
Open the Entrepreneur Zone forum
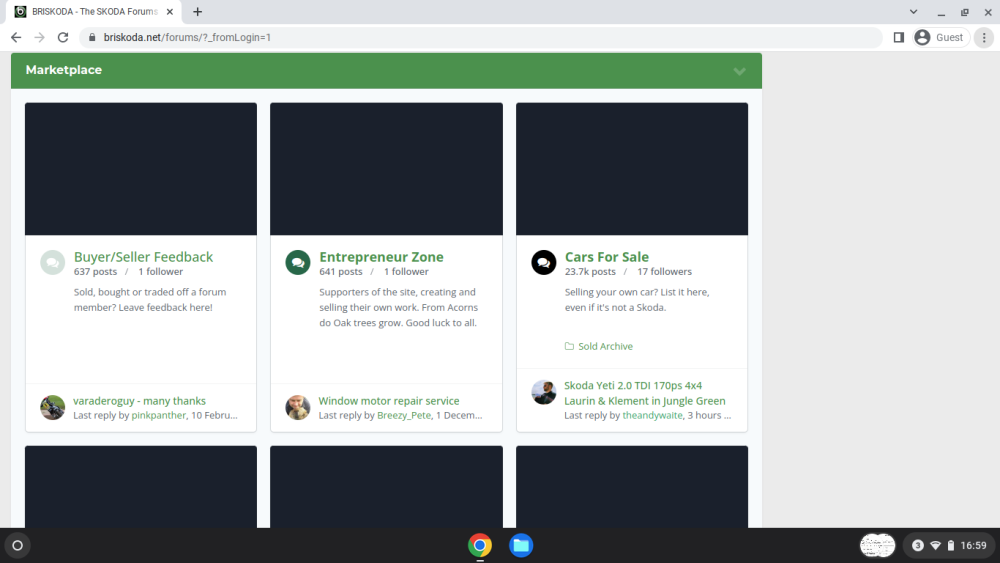click(x=381, y=256)
